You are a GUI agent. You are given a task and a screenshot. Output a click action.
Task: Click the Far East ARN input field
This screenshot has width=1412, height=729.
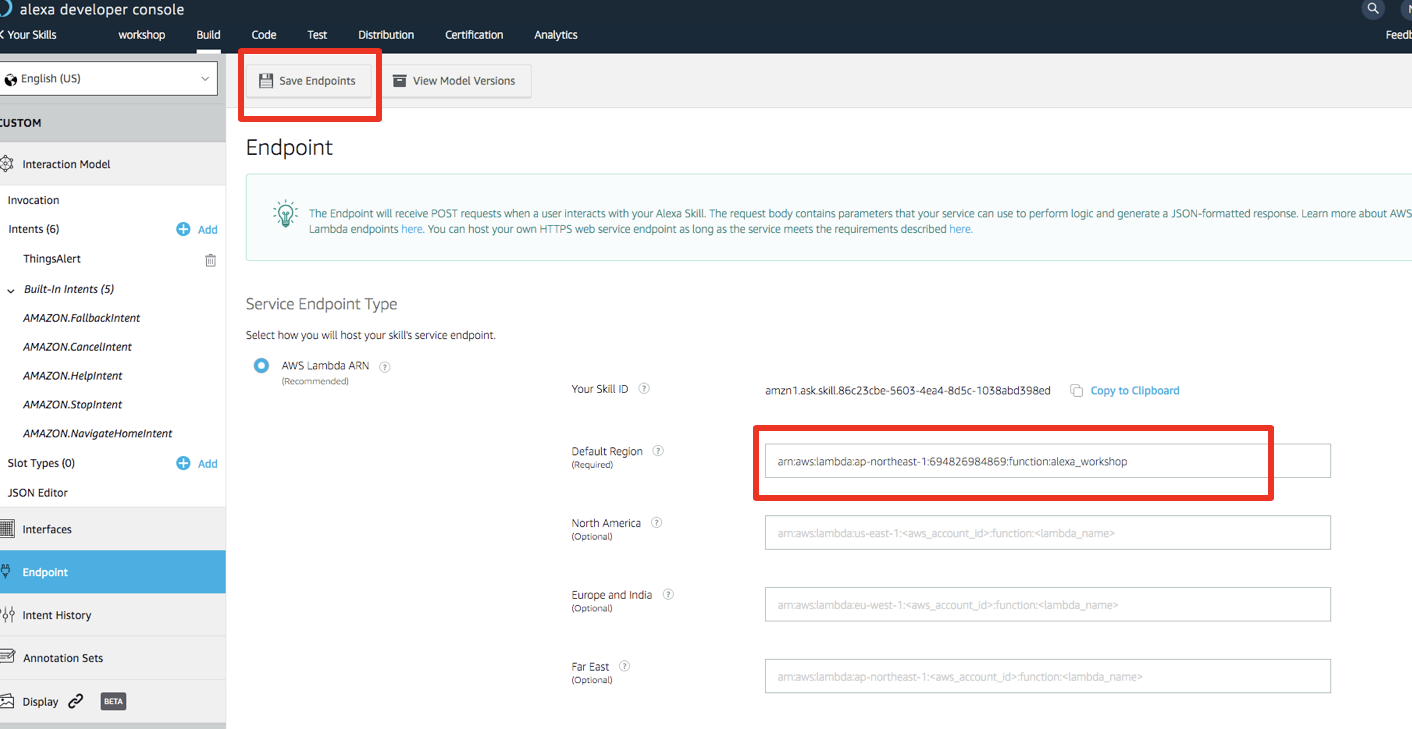[x=1048, y=676]
